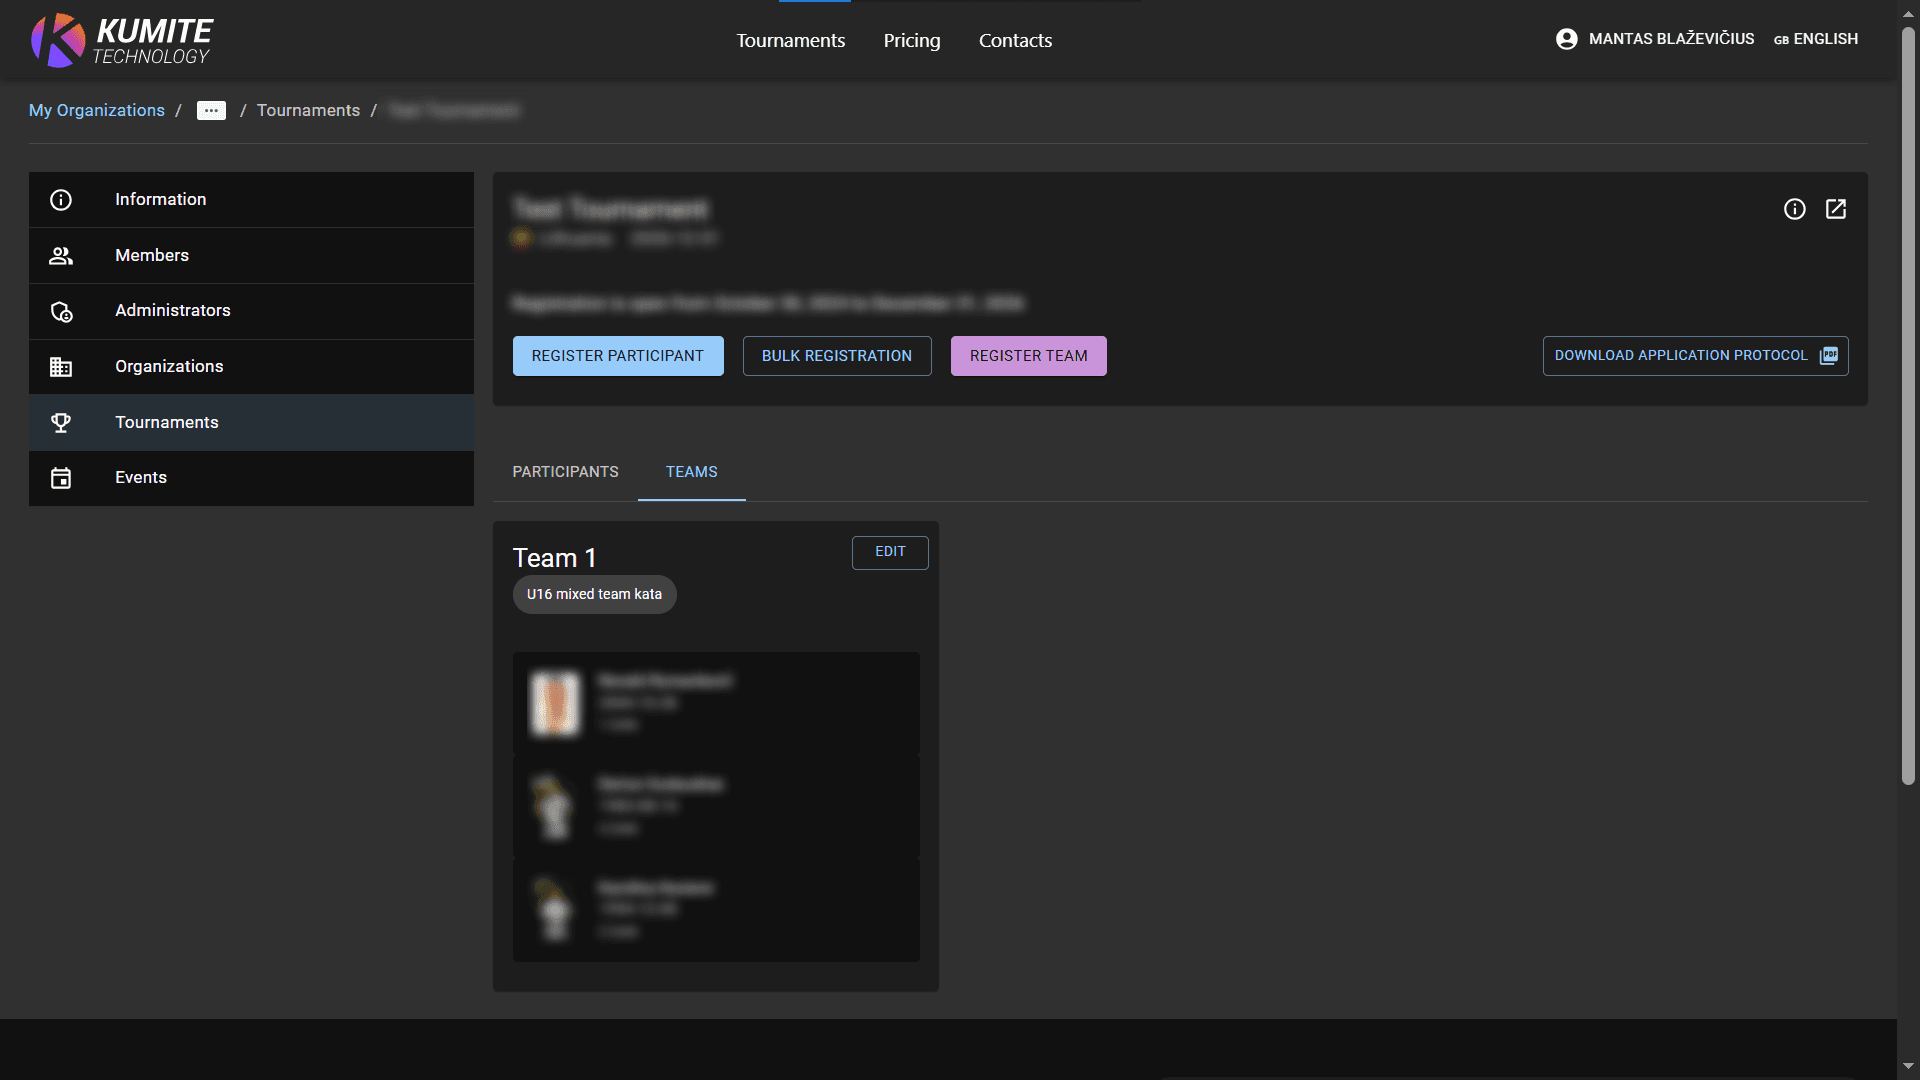
Task: Open the English language selector
Action: (1816, 39)
